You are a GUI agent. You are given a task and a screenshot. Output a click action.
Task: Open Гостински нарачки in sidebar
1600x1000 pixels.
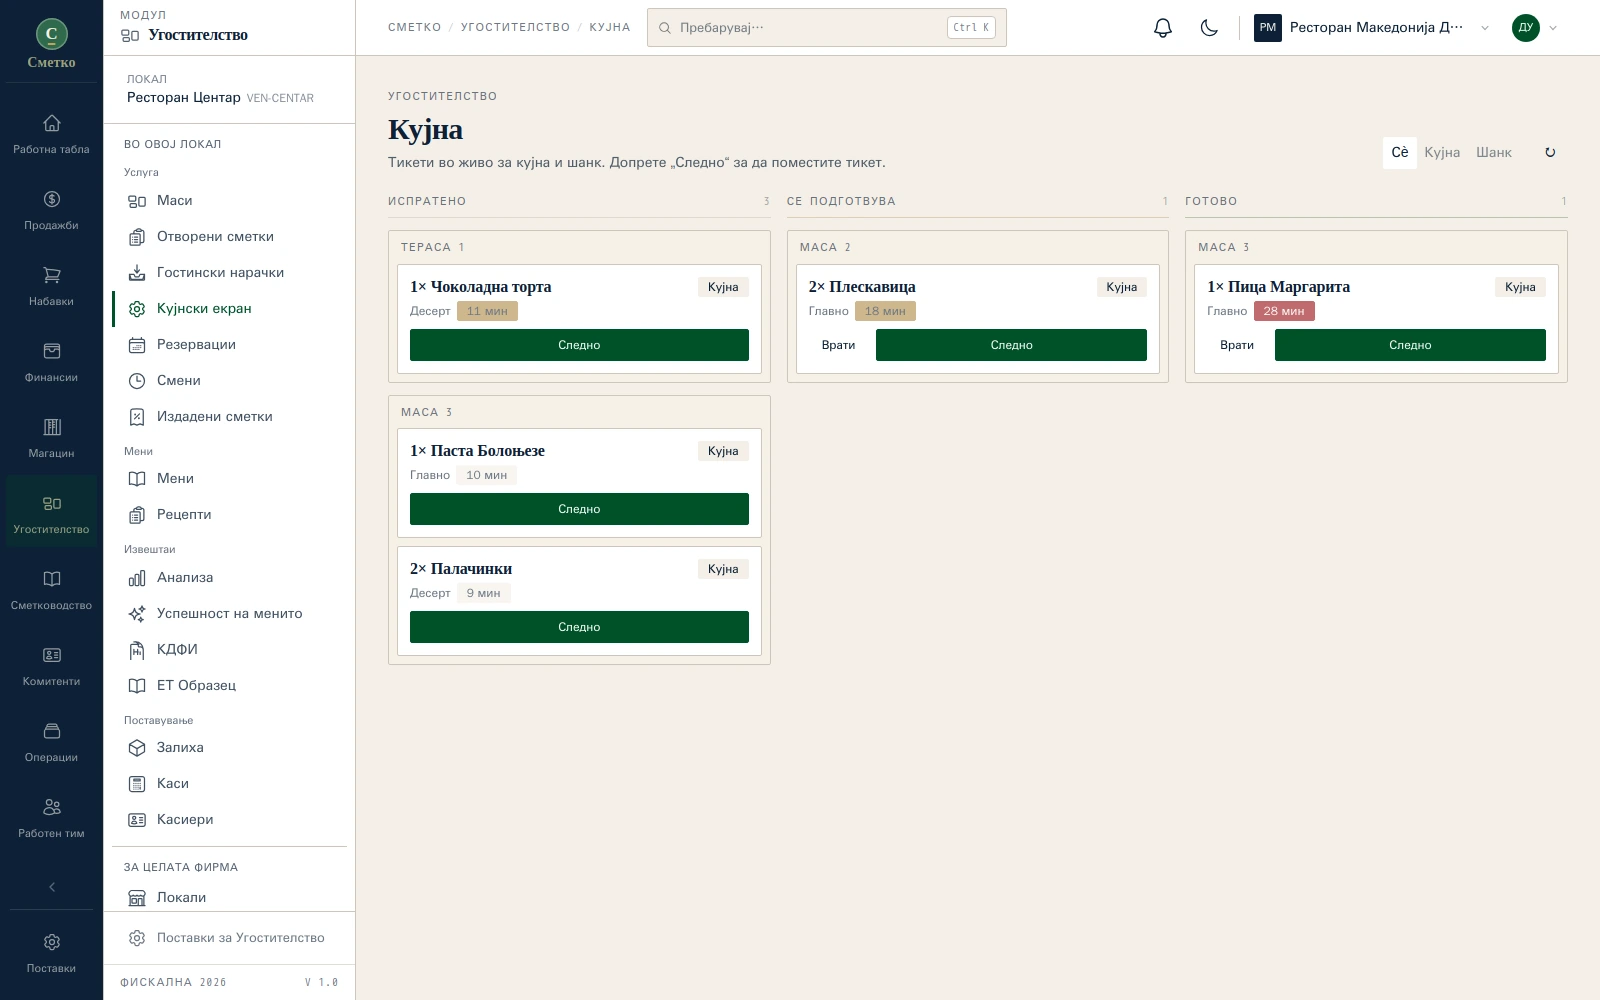pyautogui.click(x=231, y=273)
